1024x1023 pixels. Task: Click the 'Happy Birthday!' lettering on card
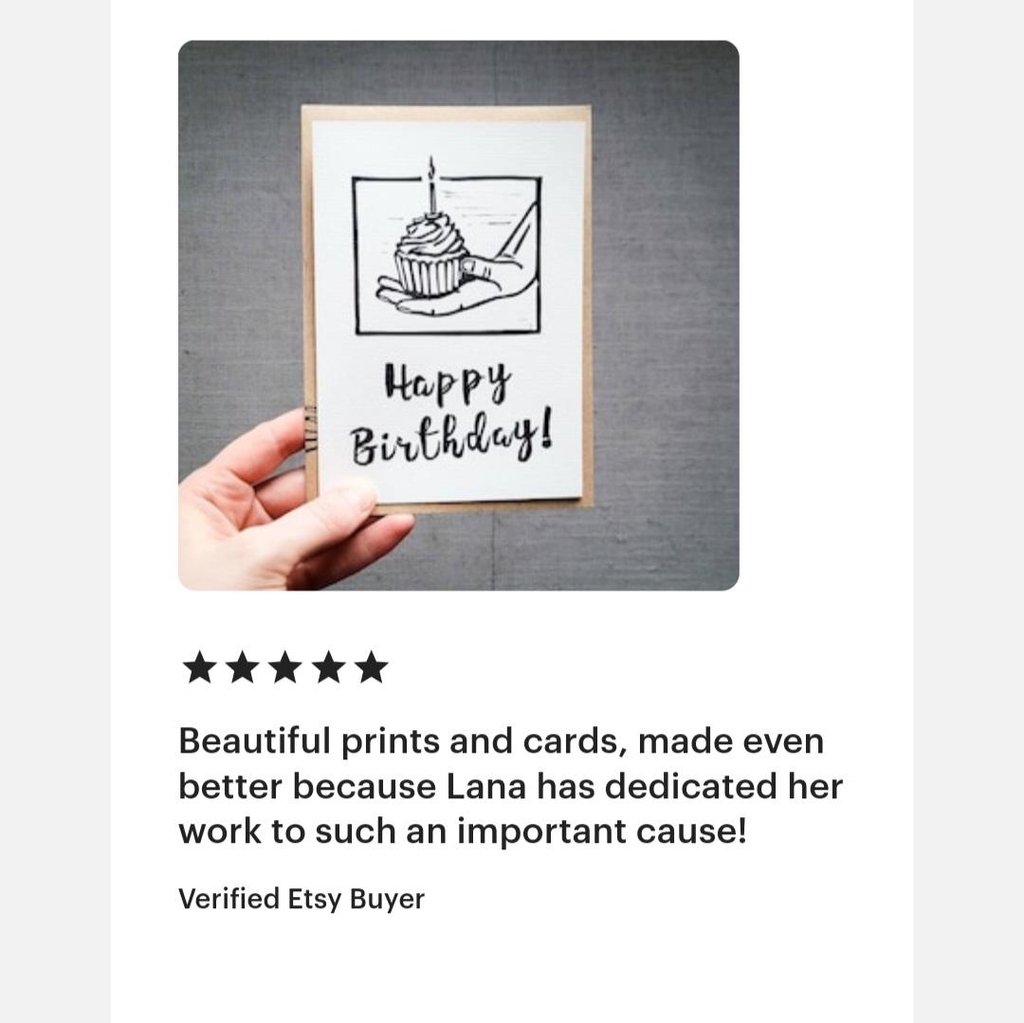[x=451, y=415]
